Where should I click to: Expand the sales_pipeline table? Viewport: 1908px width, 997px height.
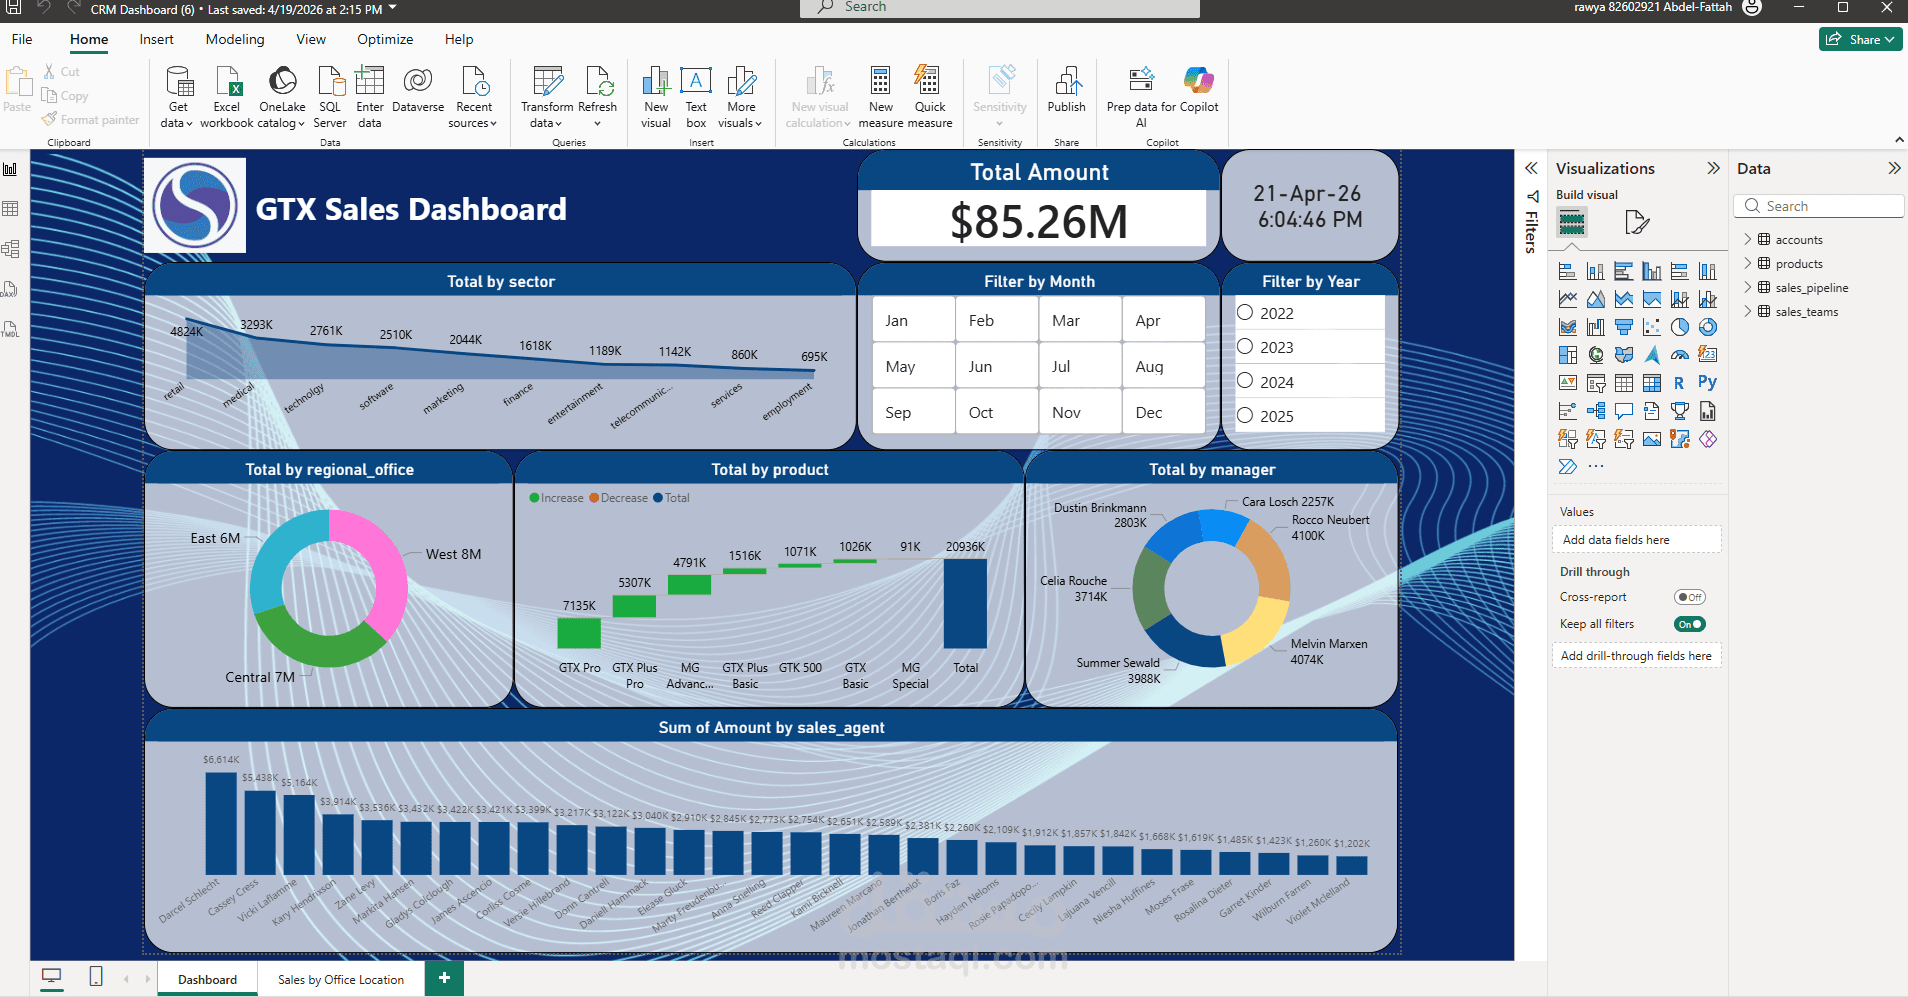(1748, 287)
